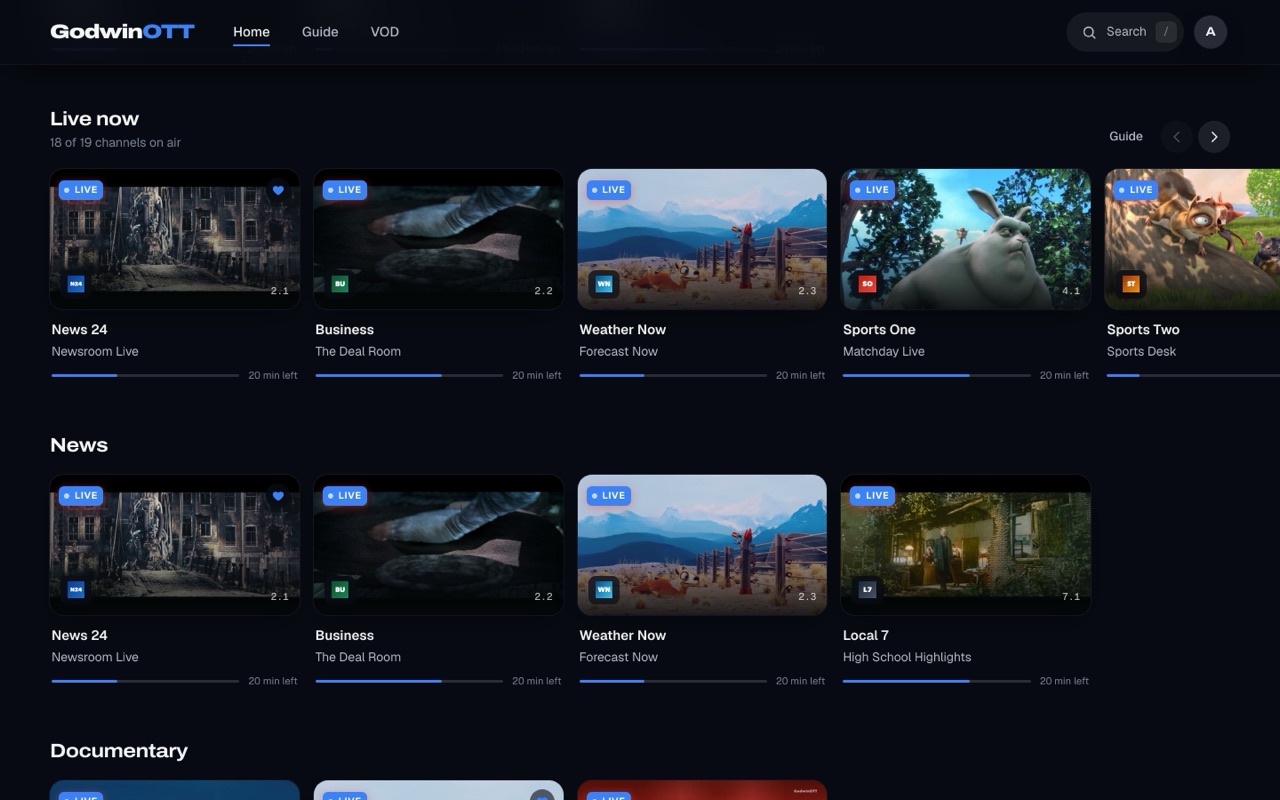Open the Local 7 thumbnail
The image size is (1280, 800).
[966, 545]
